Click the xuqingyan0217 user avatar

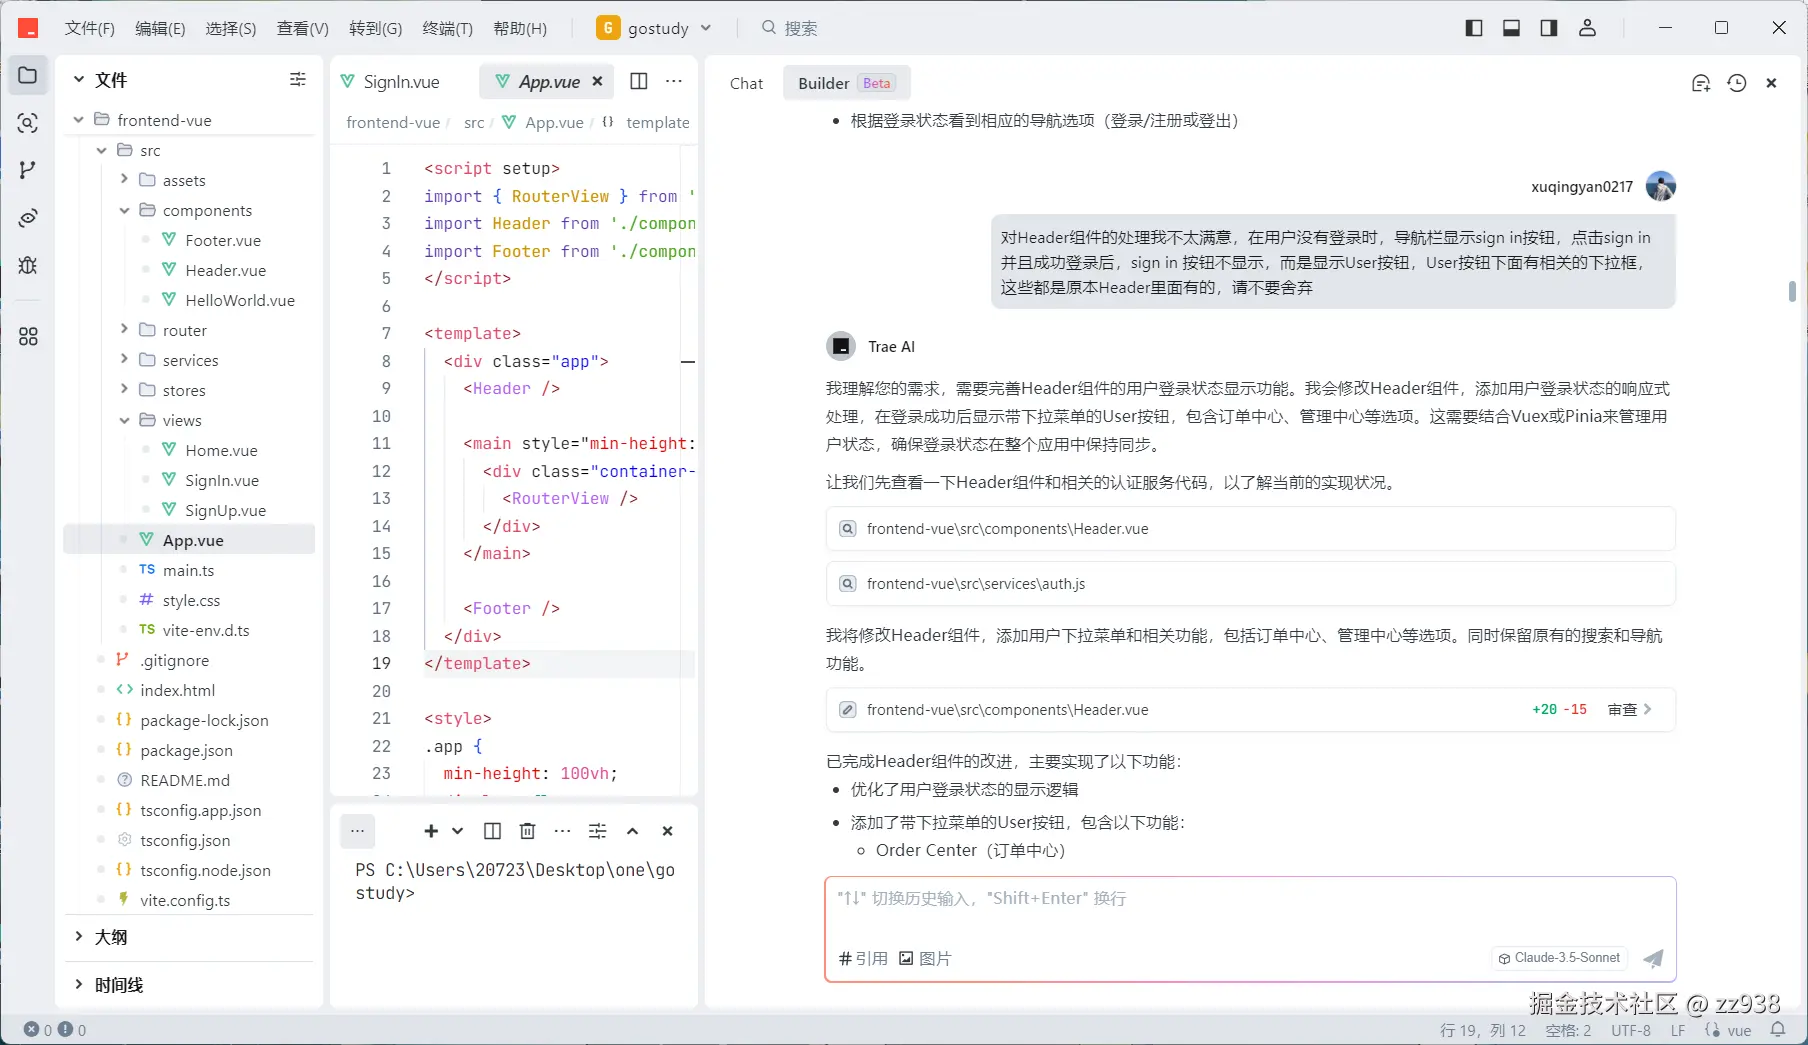(1661, 186)
